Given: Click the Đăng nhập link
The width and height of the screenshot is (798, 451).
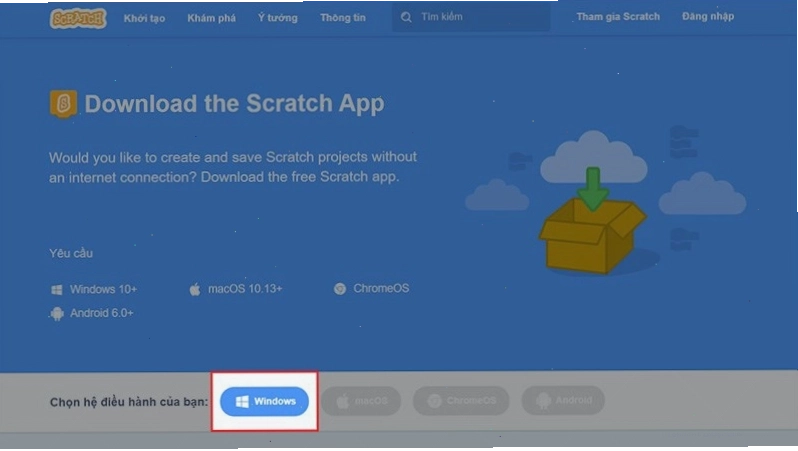Looking at the screenshot, I should click(708, 16).
